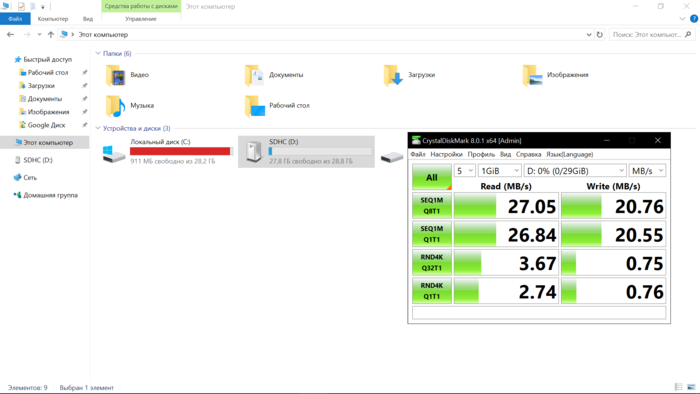Open the Изображения folder icon

tap(532, 75)
